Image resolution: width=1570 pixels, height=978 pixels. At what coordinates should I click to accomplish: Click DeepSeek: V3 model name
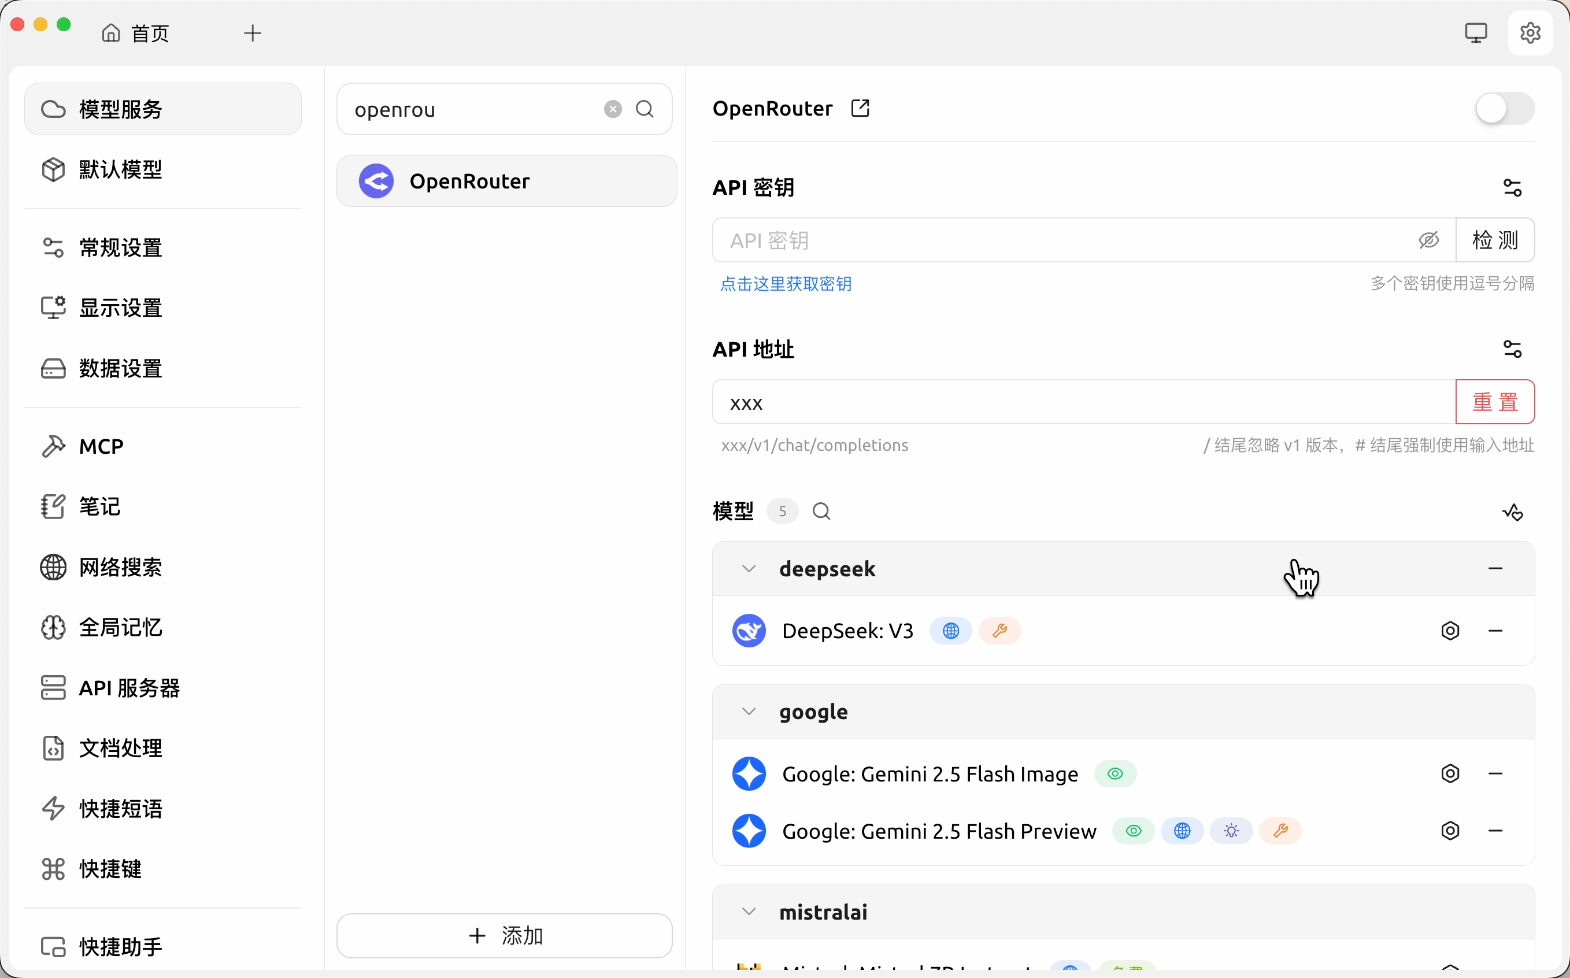pyautogui.click(x=848, y=631)
